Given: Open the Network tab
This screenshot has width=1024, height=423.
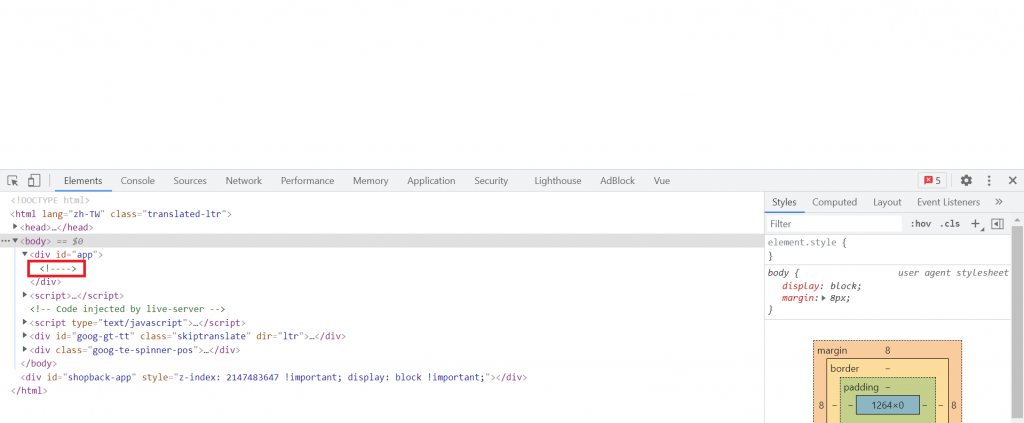Looking at the screenshot, I should (244, 181).
